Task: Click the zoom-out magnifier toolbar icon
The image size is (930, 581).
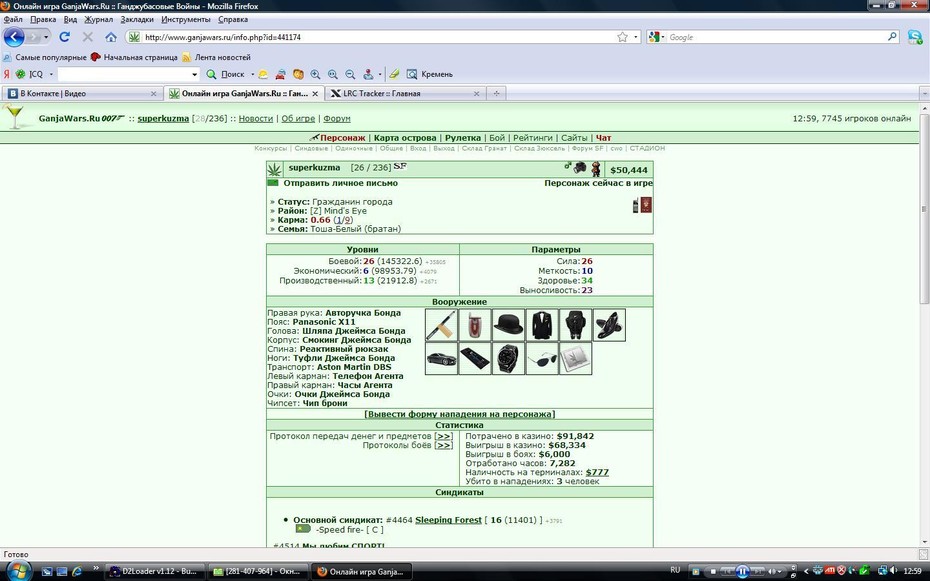Action: click(351, 74)
